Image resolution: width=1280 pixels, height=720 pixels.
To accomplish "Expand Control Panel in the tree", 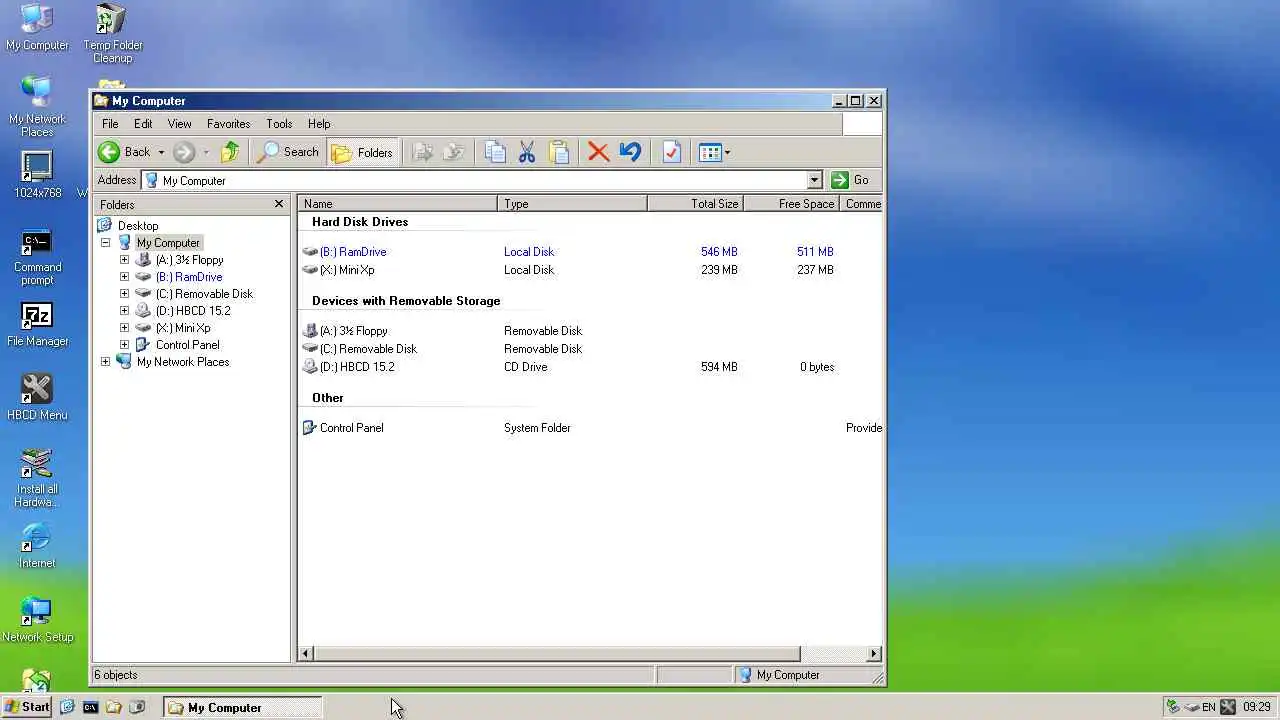I will pyautogui.click(x=124, y=345).
